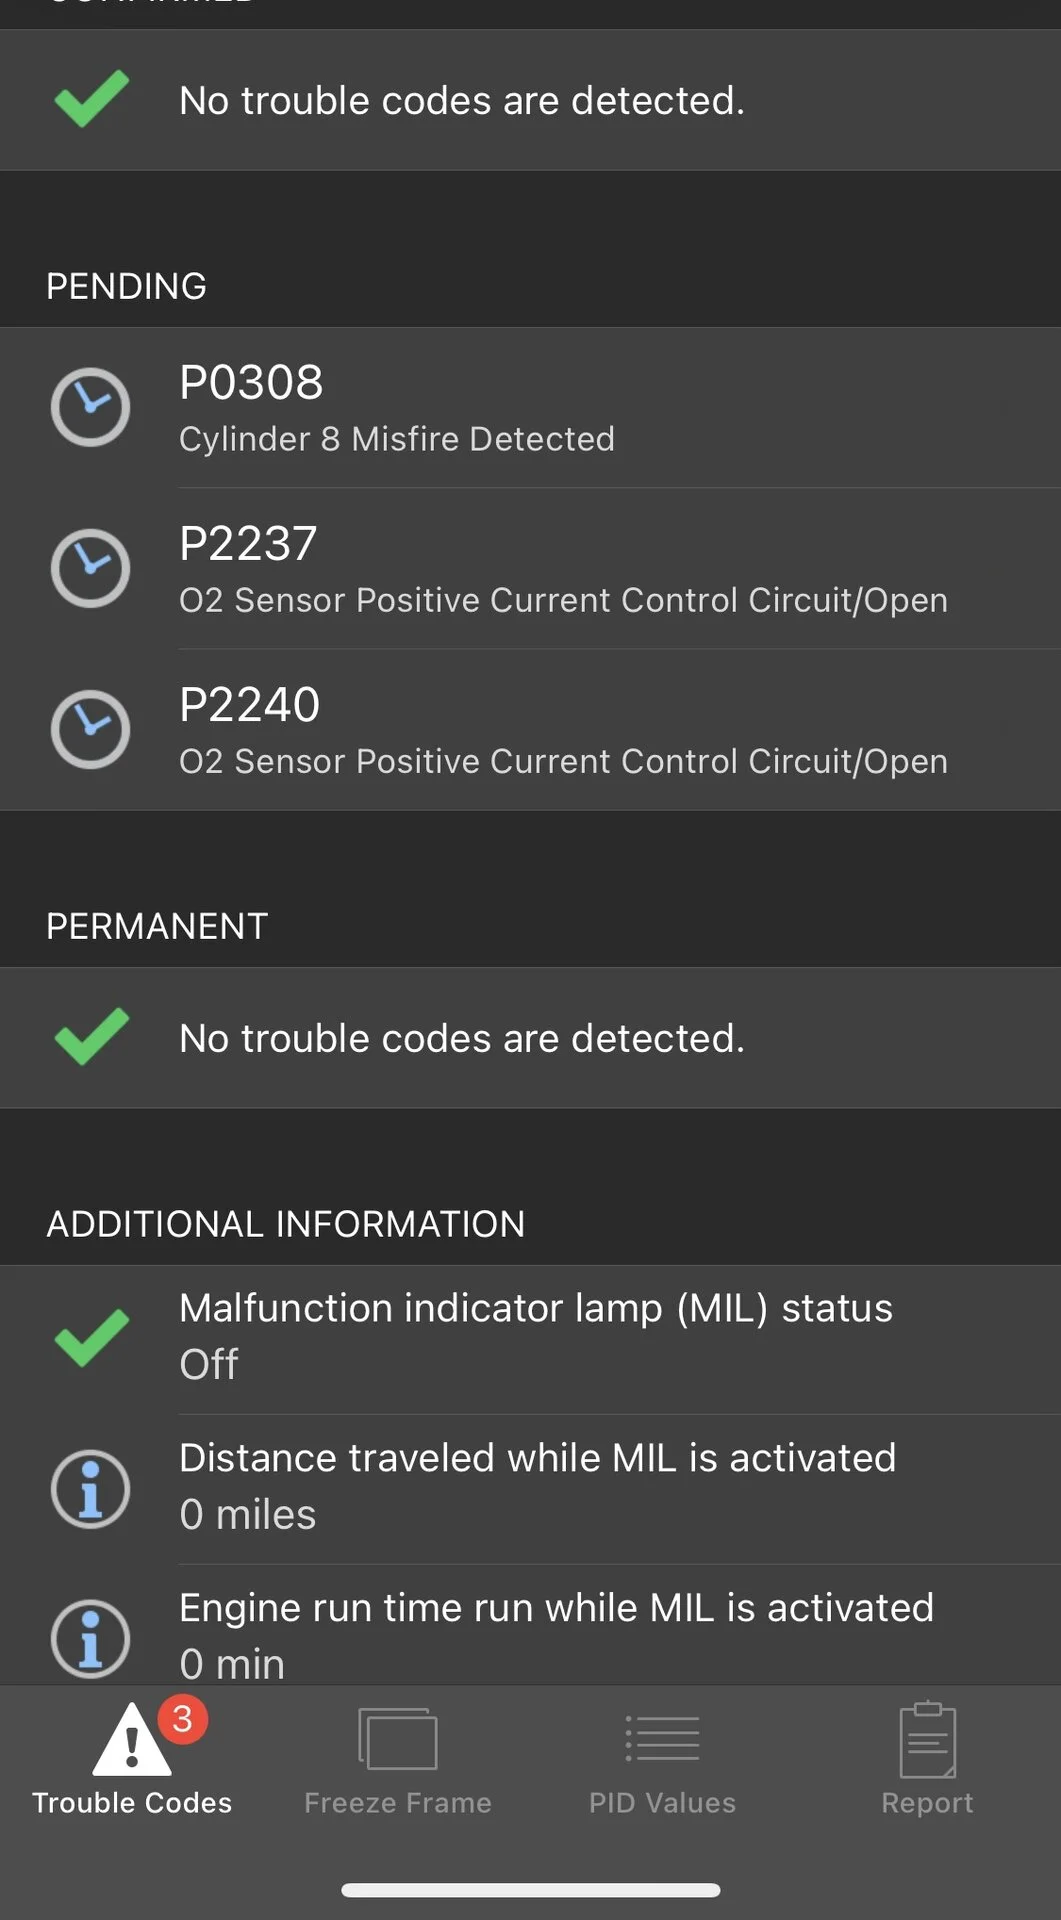Image resolution: width=1061 pixels, height=1920 pixels.
Task: Tap the green checkmark beside MIL status
Action: click(x=91, y=1338)
